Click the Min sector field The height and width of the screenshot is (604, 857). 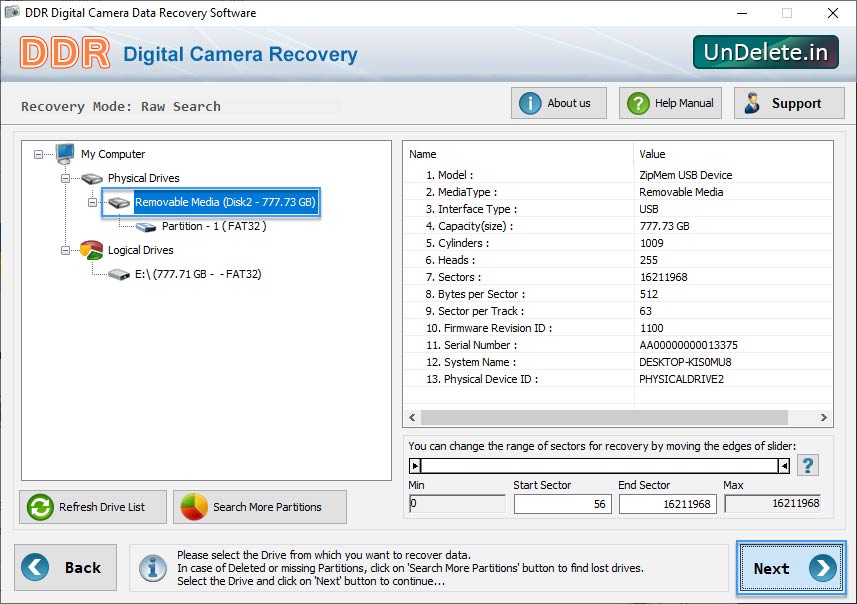[457, 503]
